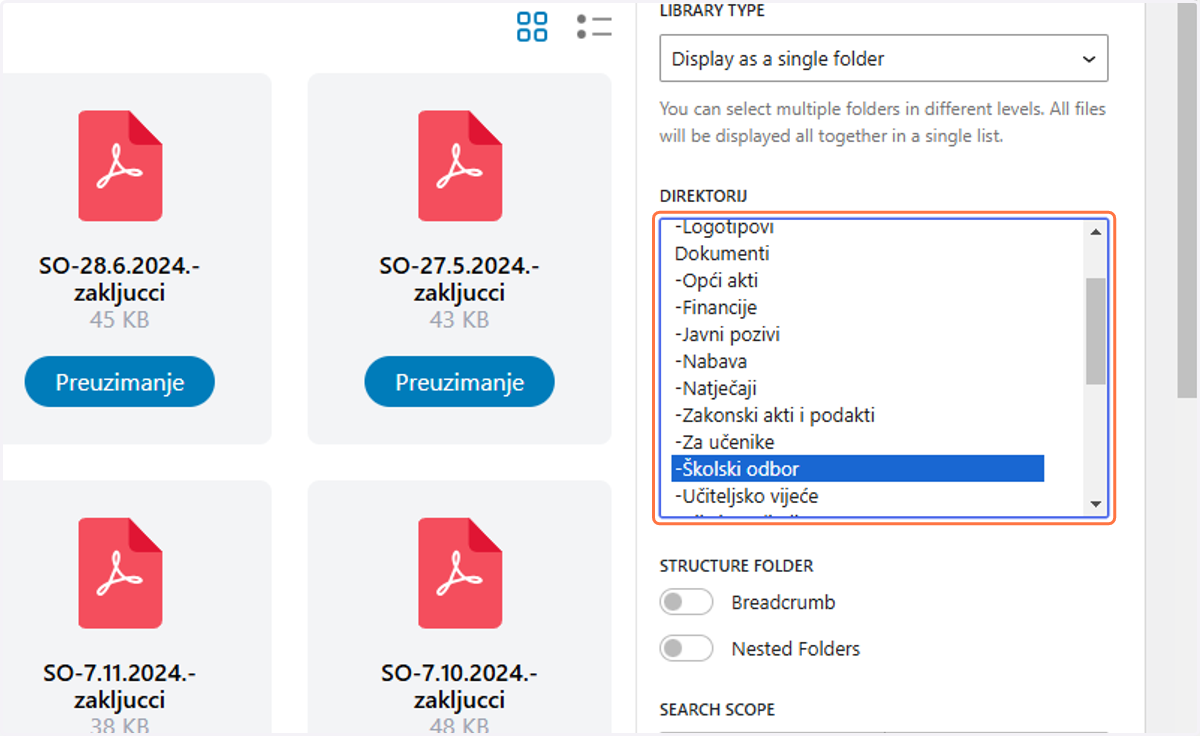Image resolution: width=1200 pixels, height=736 pixels.
Task: Download SO-27.5.2024.-zakljucci with Preuzimanje button
Action: click(x=460, y=382)
